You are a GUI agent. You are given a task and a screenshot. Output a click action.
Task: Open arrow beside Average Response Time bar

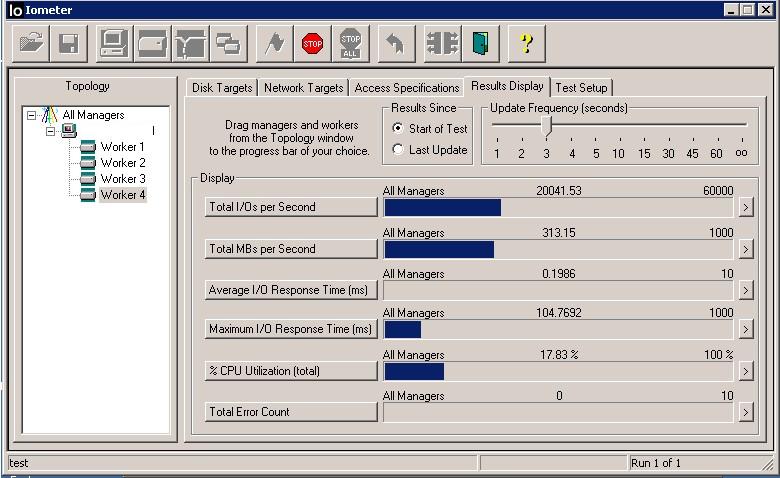click(745, 290)
